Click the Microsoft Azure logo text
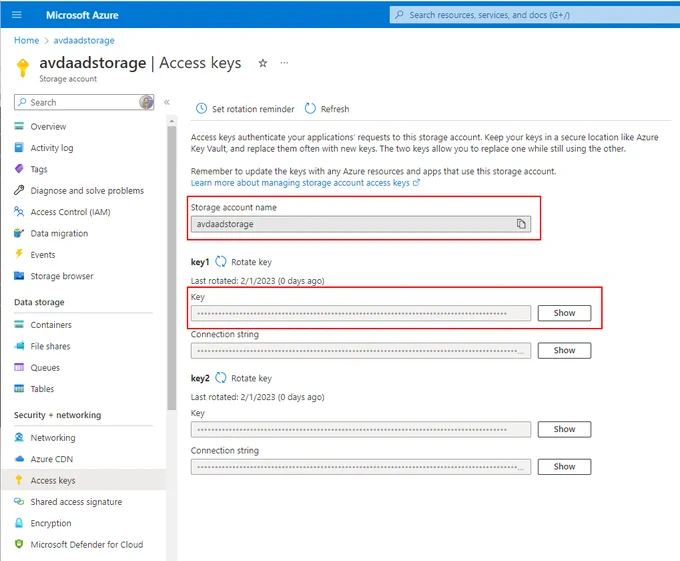The height and width of the screenshot is (561, 680). point(82,15)
